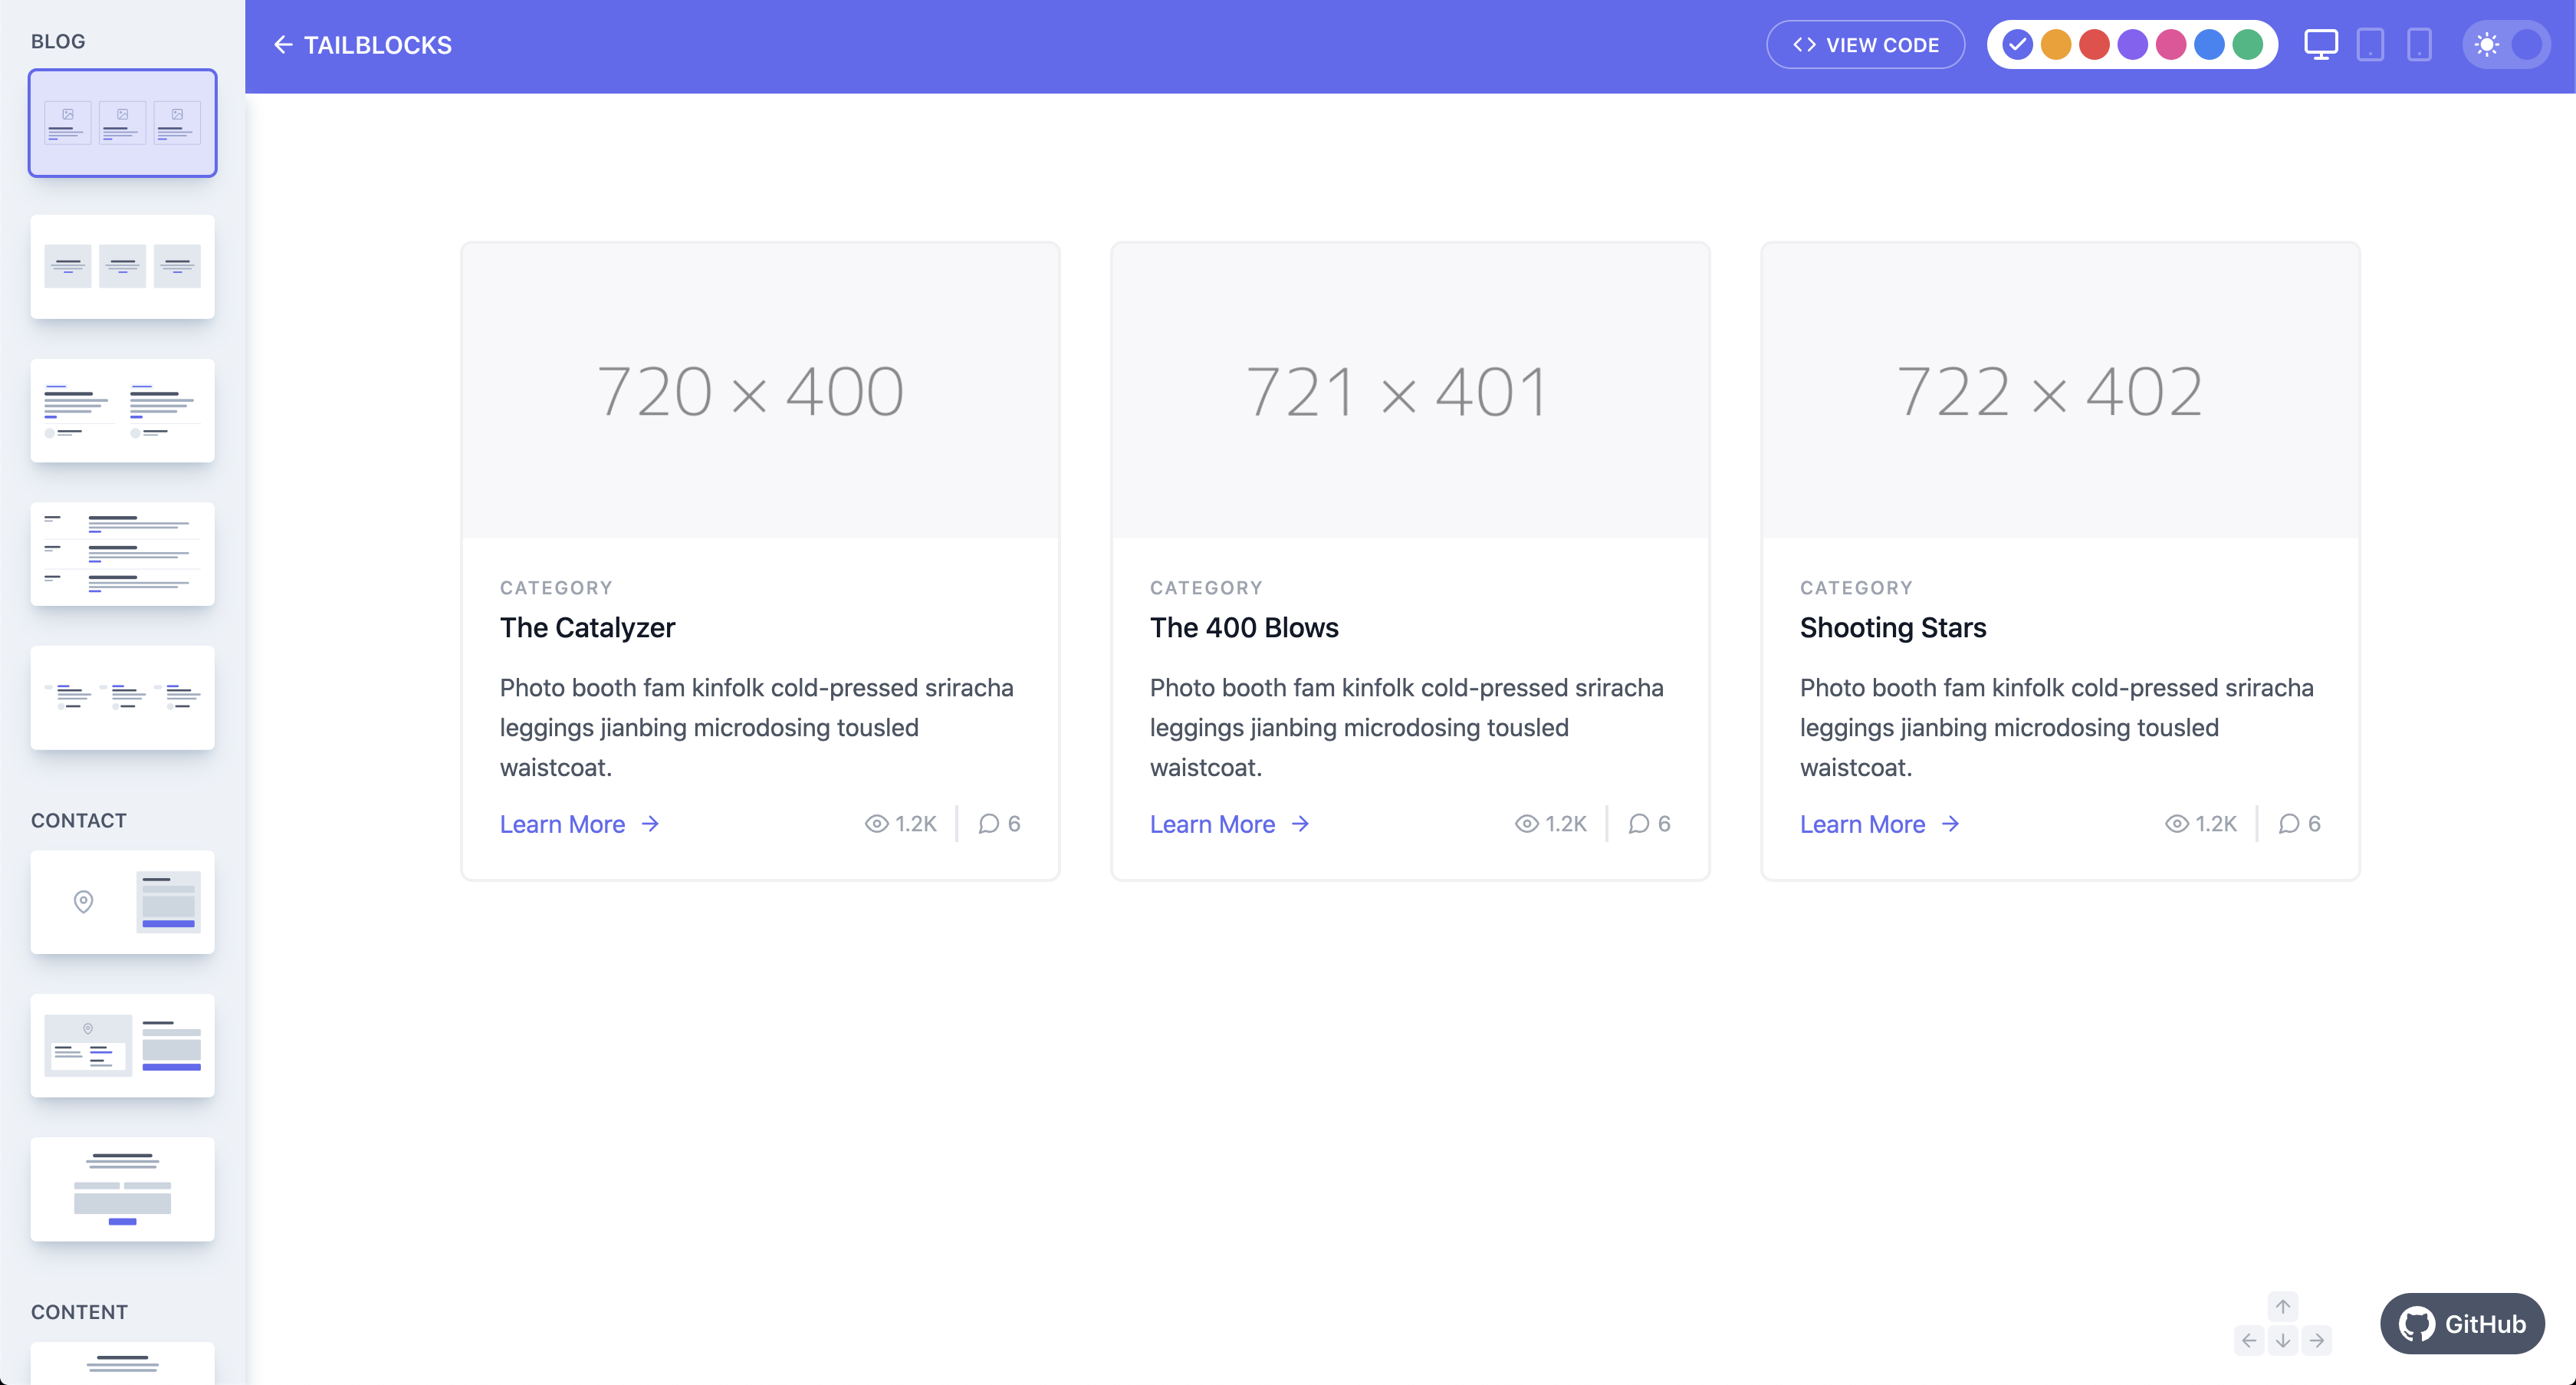Click comment bubble icon on Shooting Stars card
The height and width of the screenshot is (1385, 2576).
(2289, 824)
